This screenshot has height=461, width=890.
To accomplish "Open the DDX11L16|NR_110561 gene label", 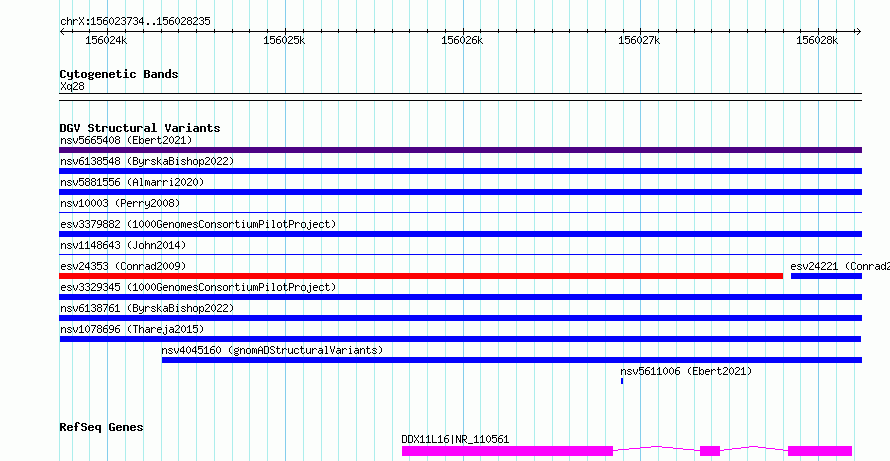I will click(x=455, y=439).
